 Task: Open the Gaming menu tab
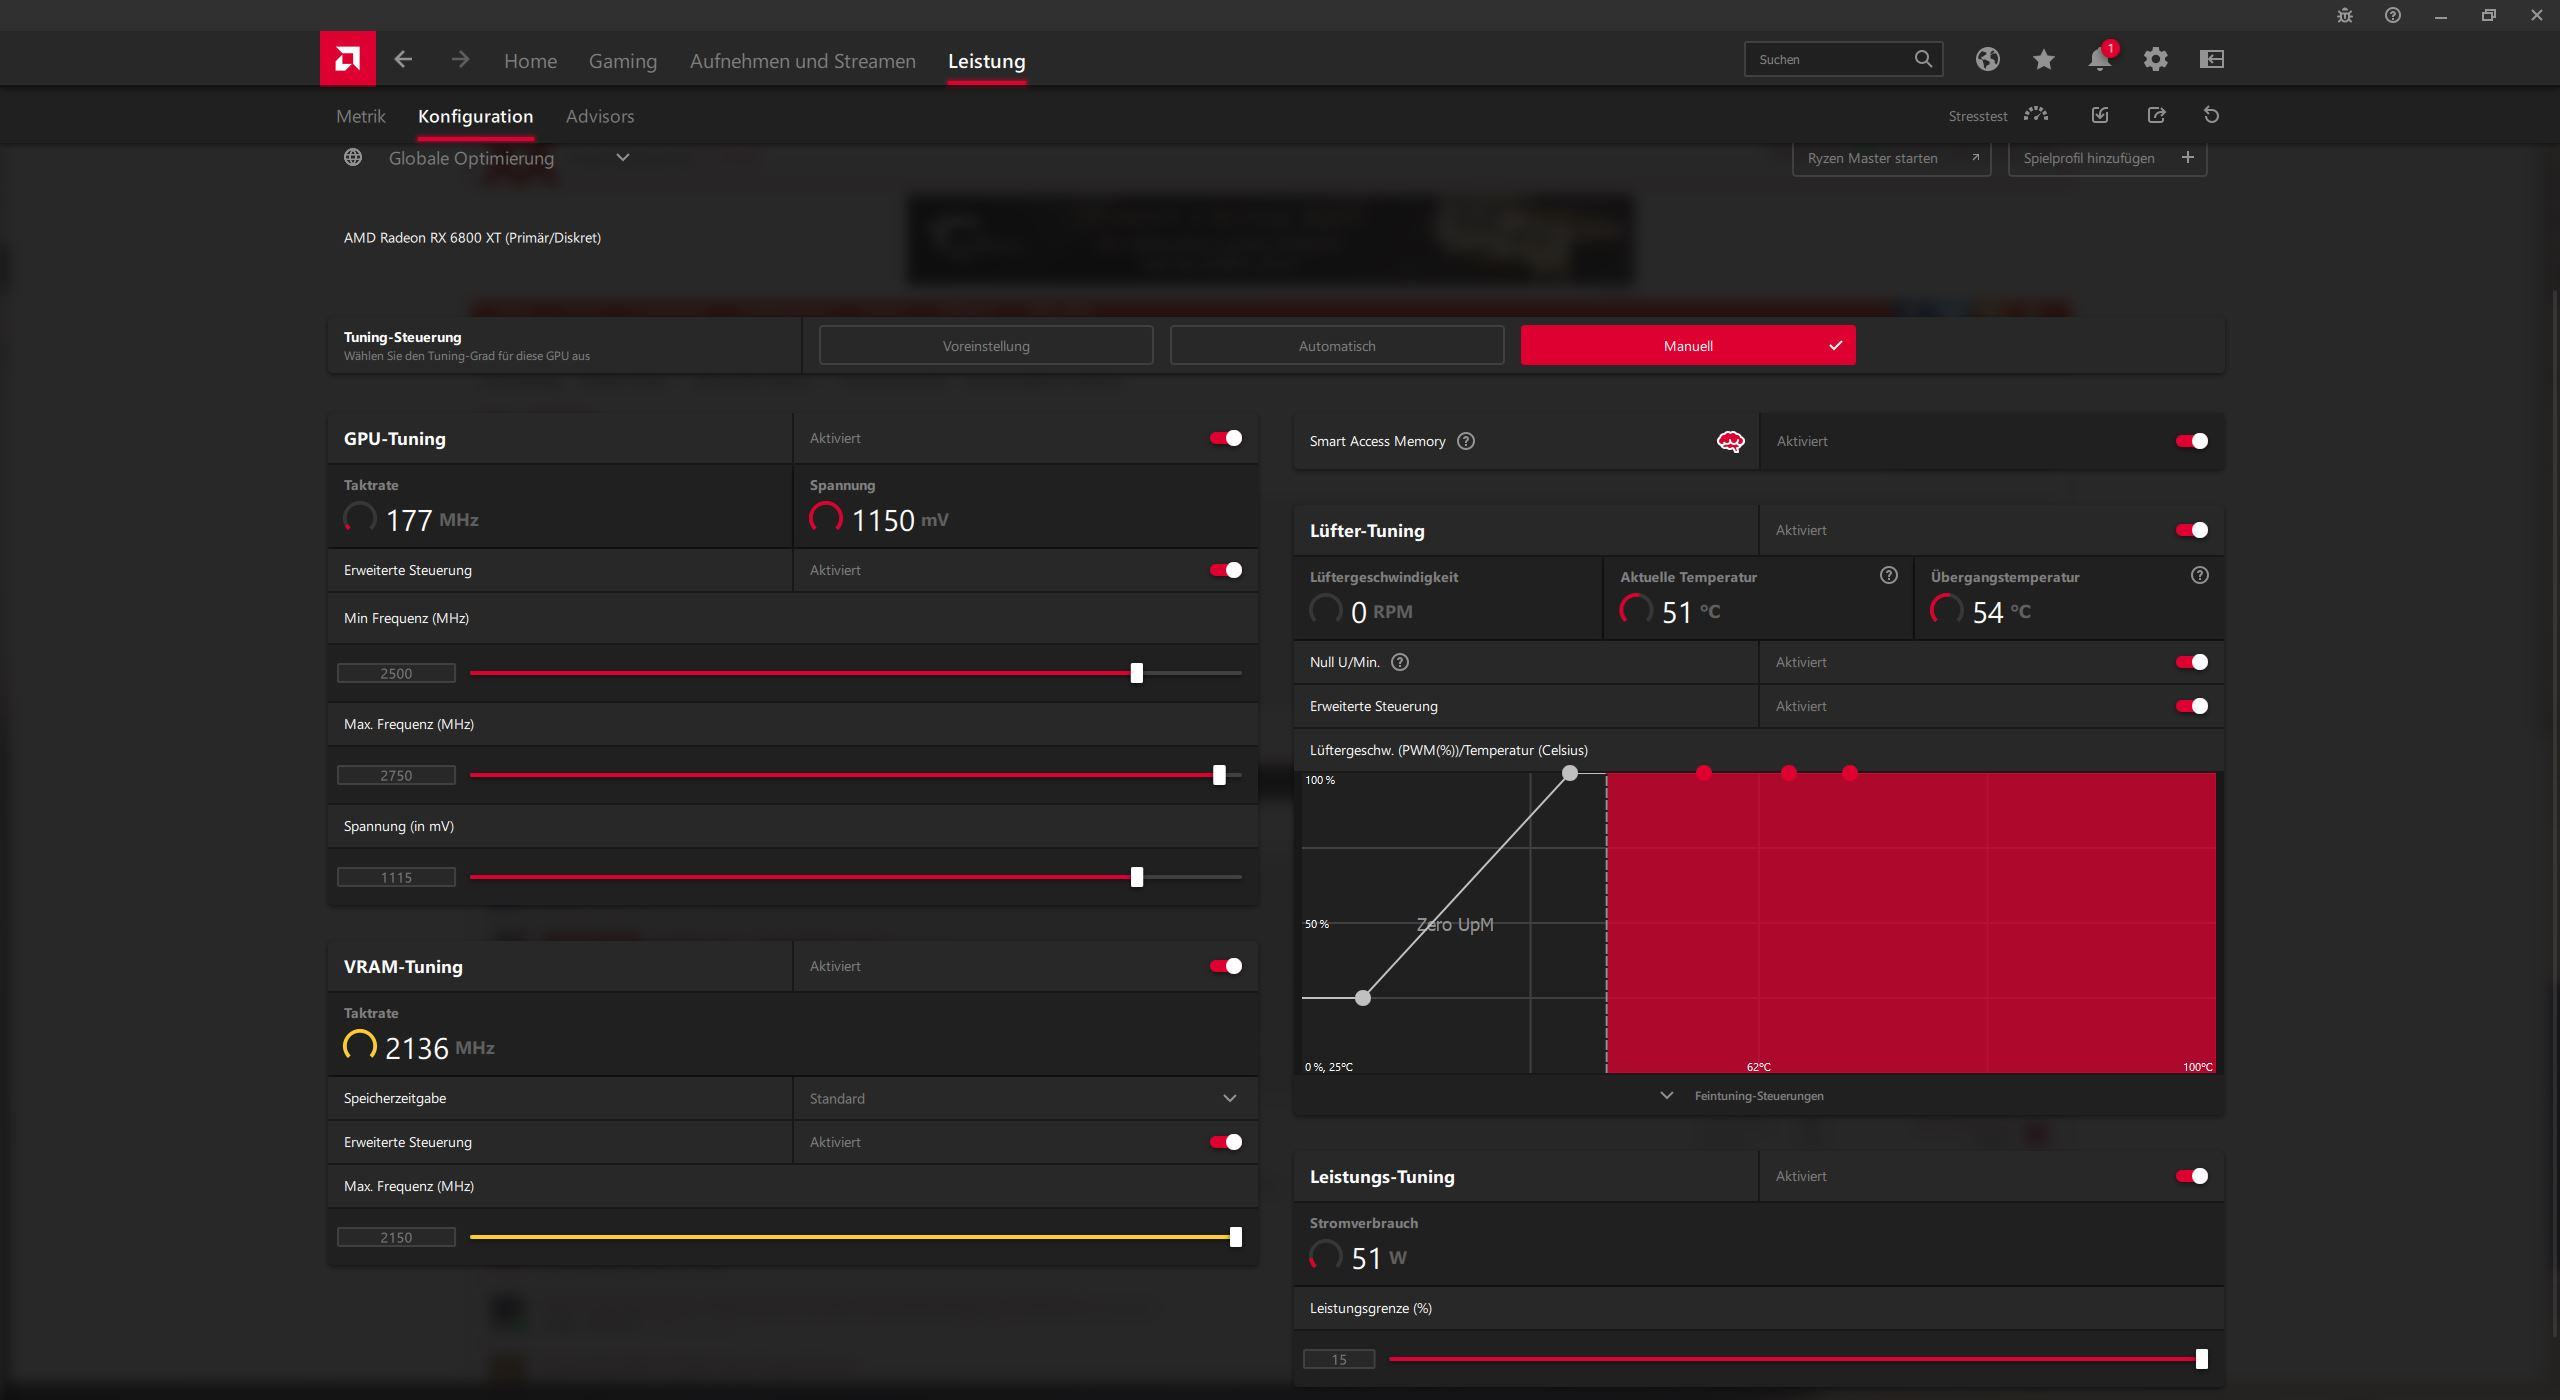pos(622,61)
